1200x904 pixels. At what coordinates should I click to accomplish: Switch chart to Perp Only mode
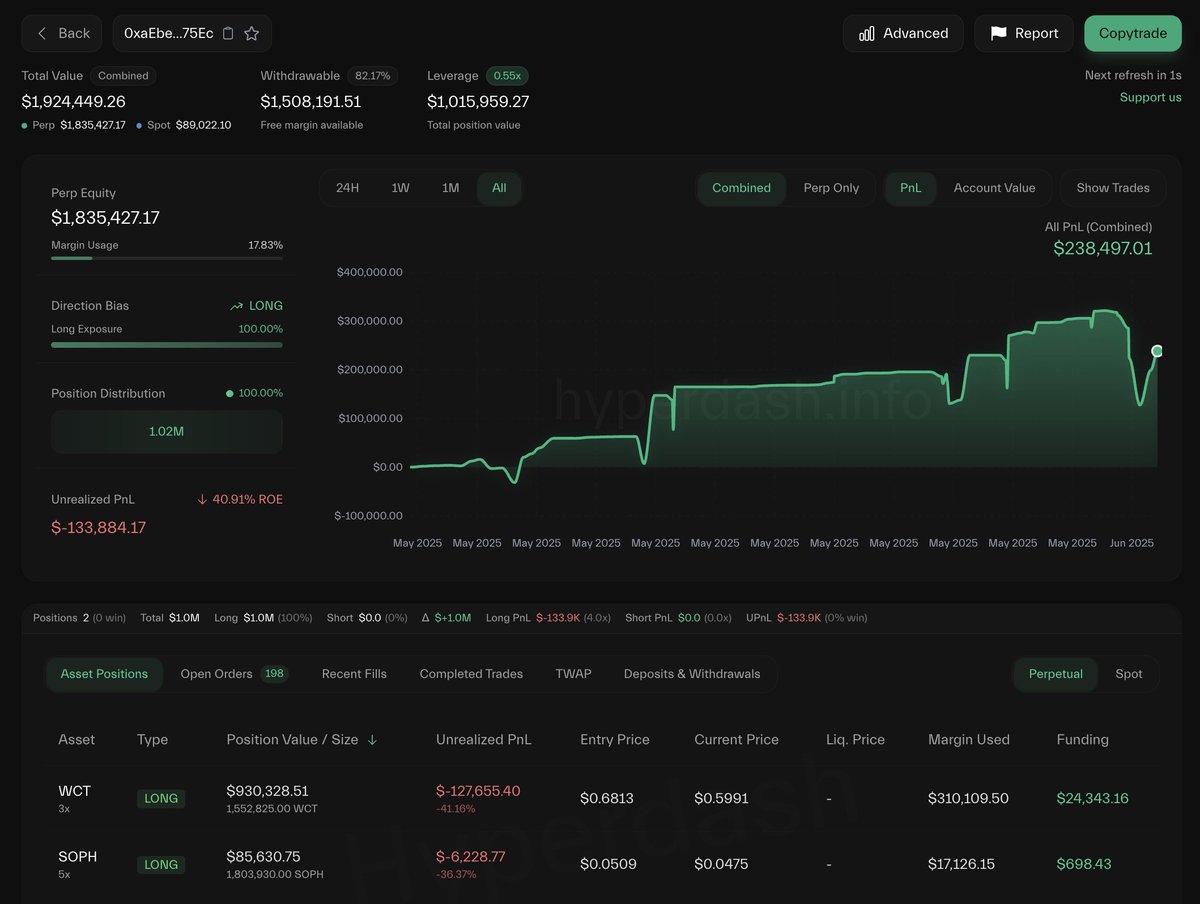click(831, 188)
